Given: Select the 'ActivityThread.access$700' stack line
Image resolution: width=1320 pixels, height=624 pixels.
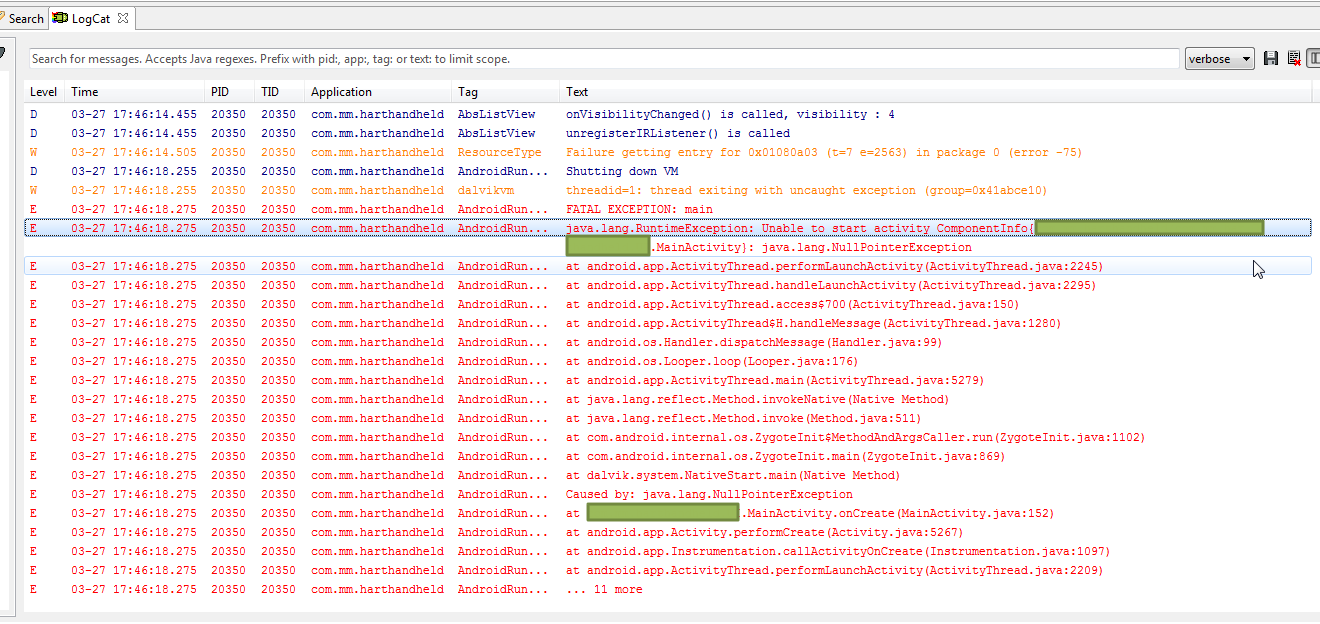Looking at the screenshot, I should pos(668,304).
